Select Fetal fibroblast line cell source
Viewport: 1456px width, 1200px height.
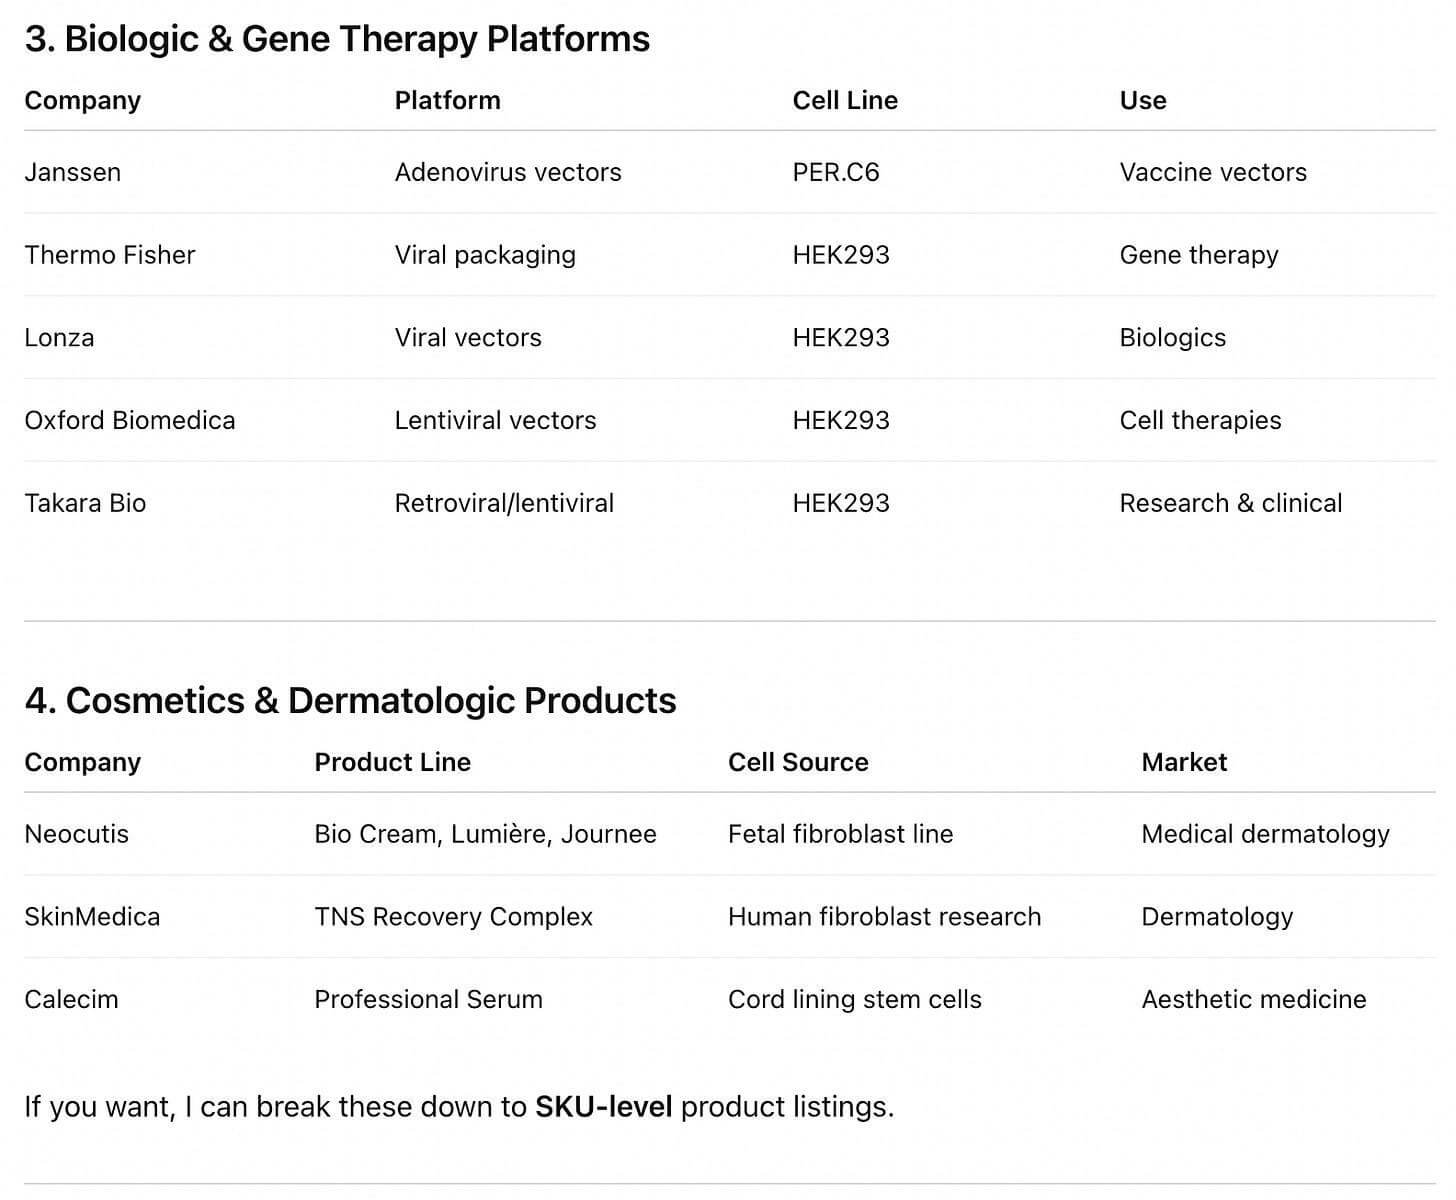coord(840,834)
